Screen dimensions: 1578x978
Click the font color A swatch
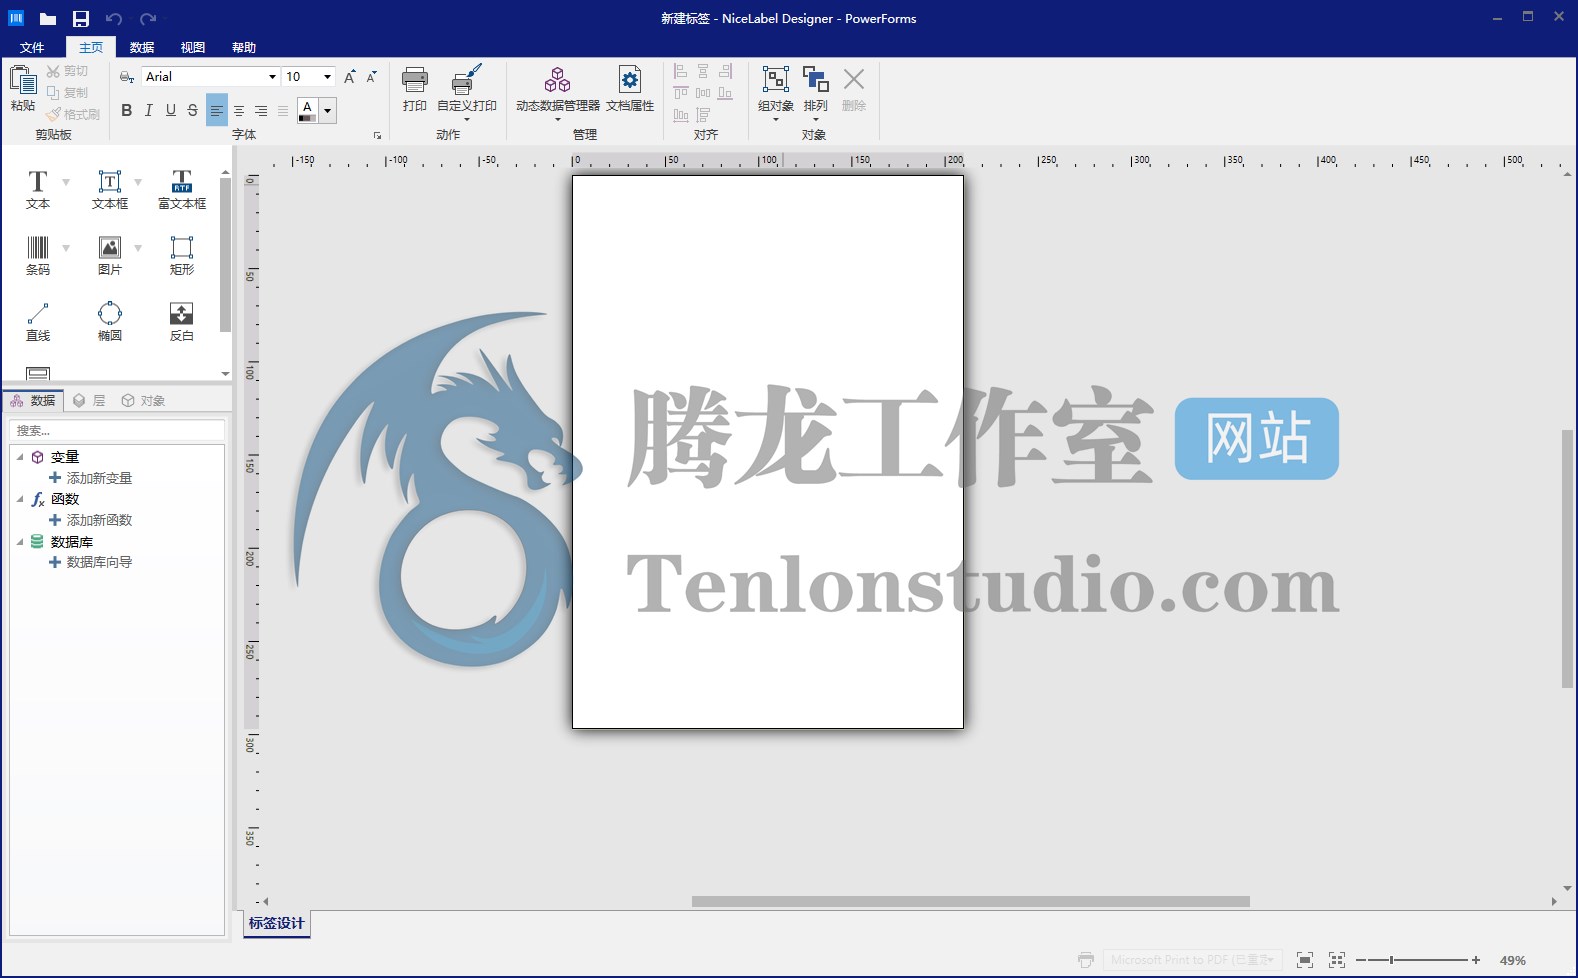307,110
